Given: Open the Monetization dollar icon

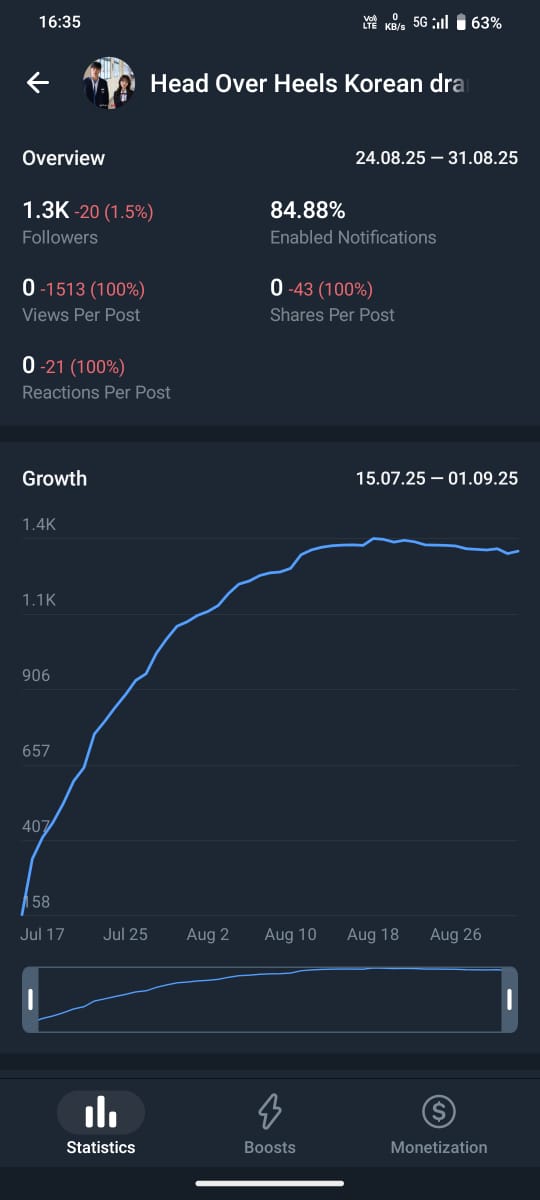Looking at the screenshot, I should pyautogui.click(x=438, y=1111).
